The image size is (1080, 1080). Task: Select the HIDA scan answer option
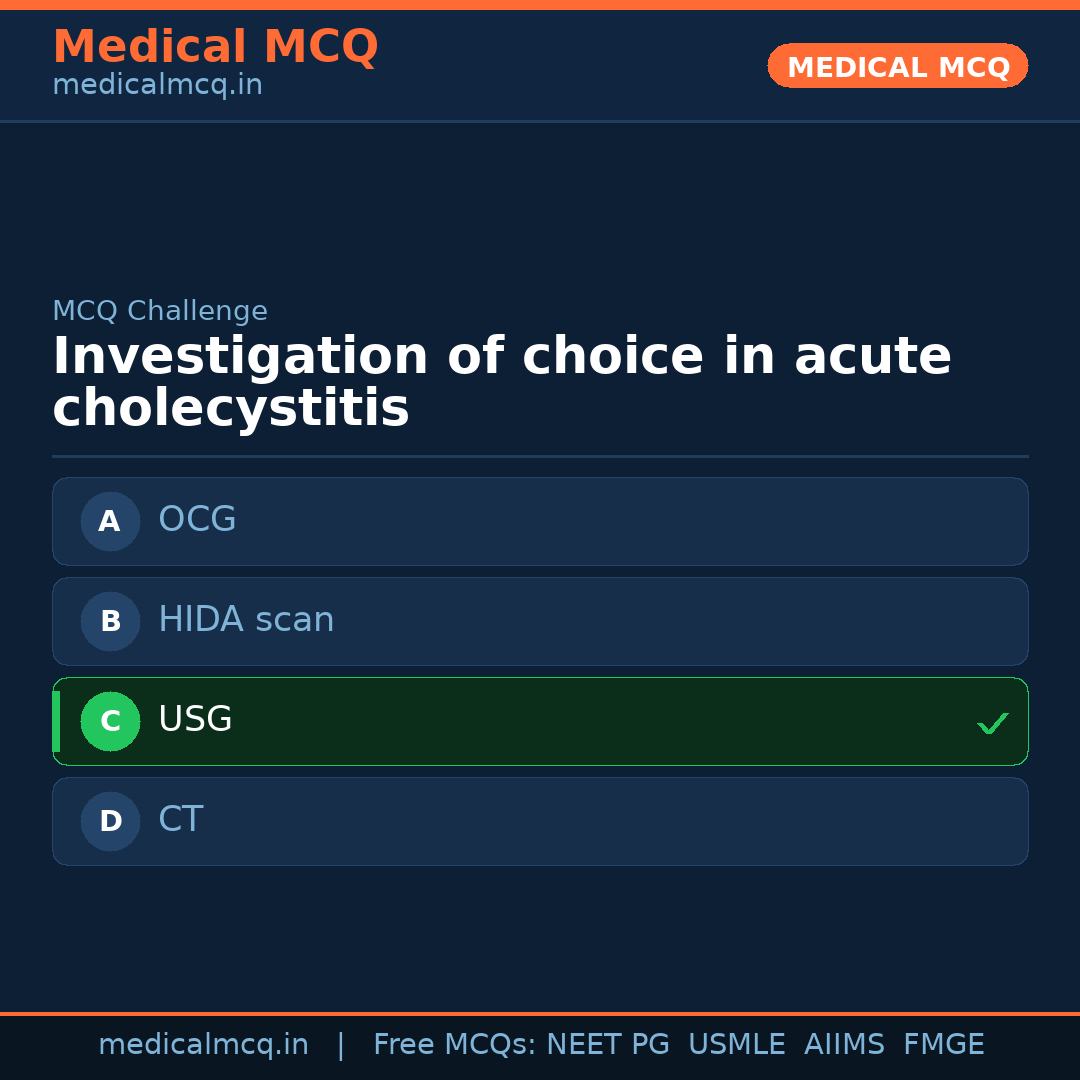pyautogui.click(x=540, y=621)
